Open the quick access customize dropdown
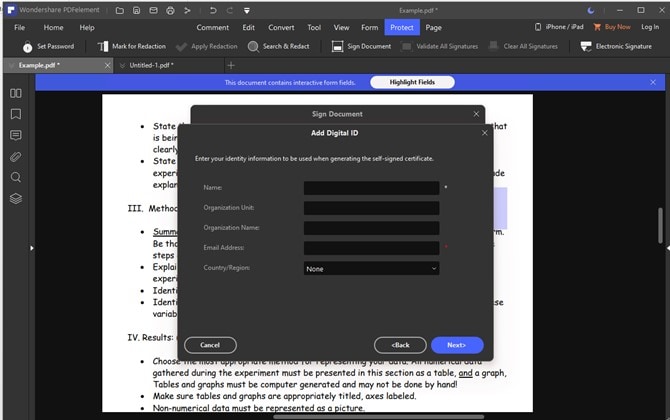670x420 pixels. pyautogui.click(x=247, y=10)
